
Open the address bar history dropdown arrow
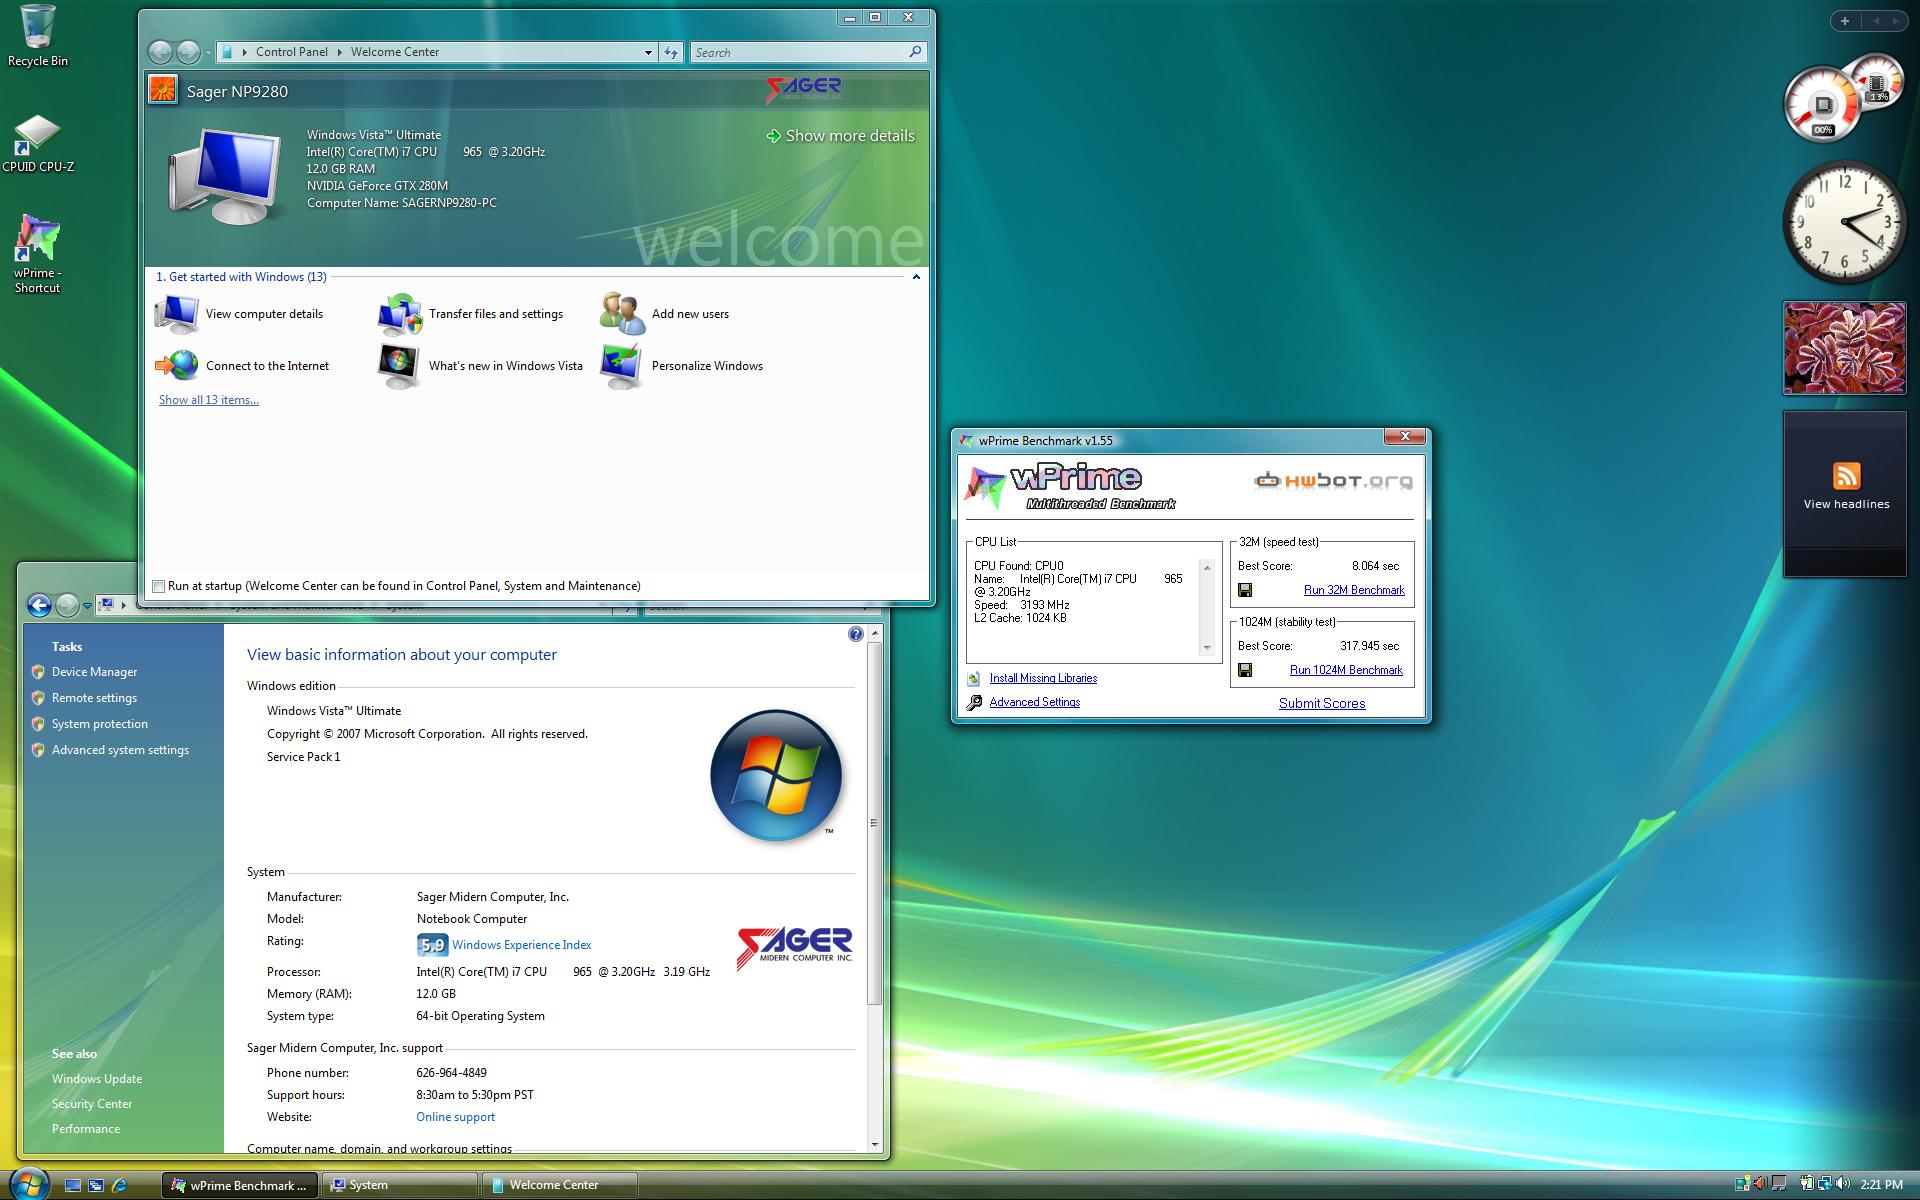[x=648, y=52]
